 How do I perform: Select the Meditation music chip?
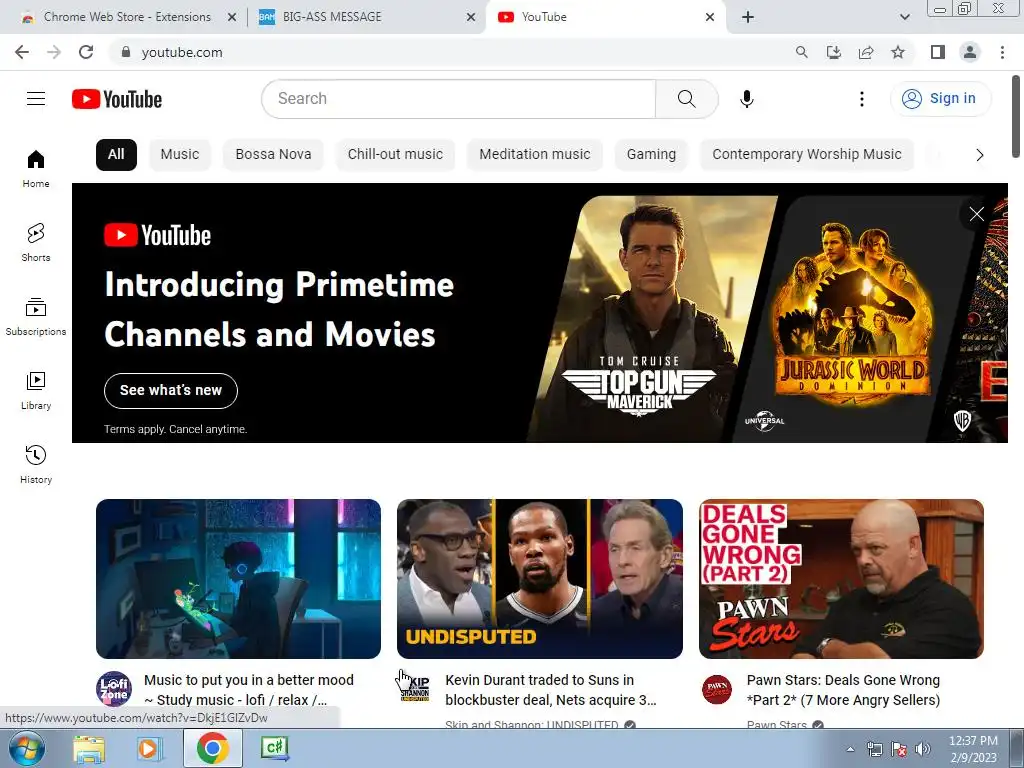534,155
